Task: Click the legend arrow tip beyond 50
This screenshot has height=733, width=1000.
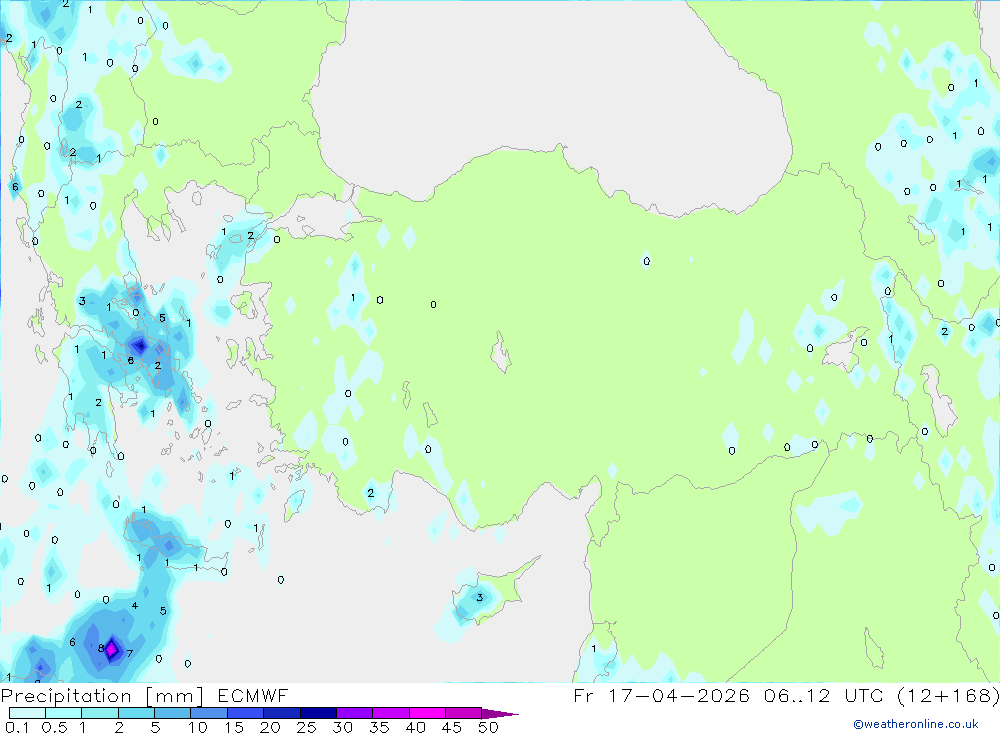Action: (500, 713)
